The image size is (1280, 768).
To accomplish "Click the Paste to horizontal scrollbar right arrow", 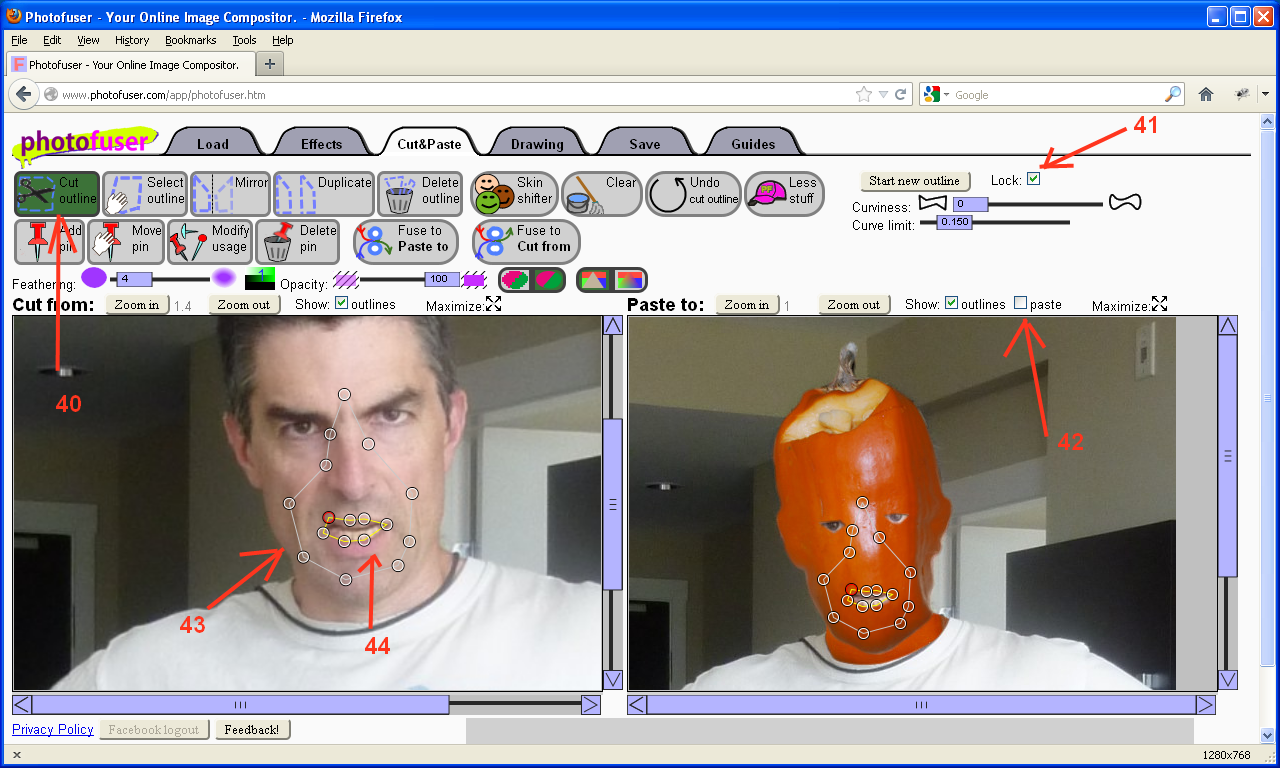I will click(x=1205, y=704).
